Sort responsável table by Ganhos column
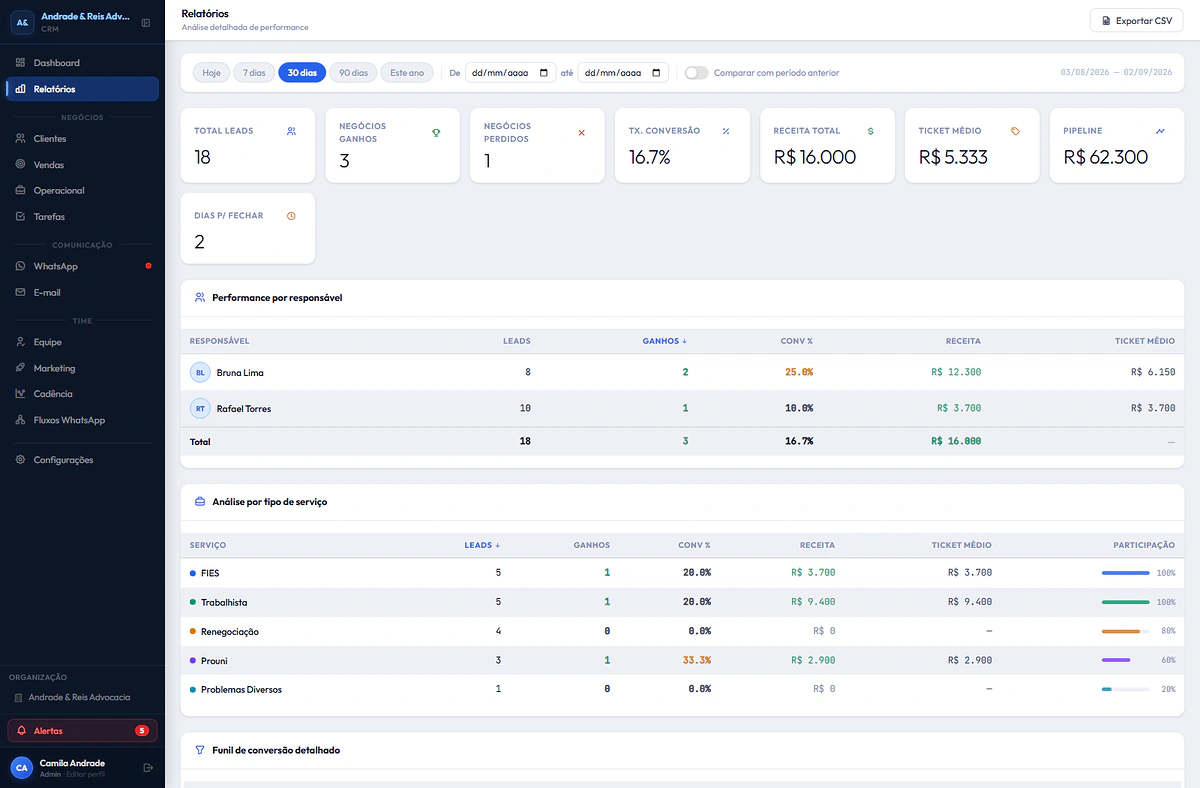Screen dimensions: 1200x788 point(665,341)
